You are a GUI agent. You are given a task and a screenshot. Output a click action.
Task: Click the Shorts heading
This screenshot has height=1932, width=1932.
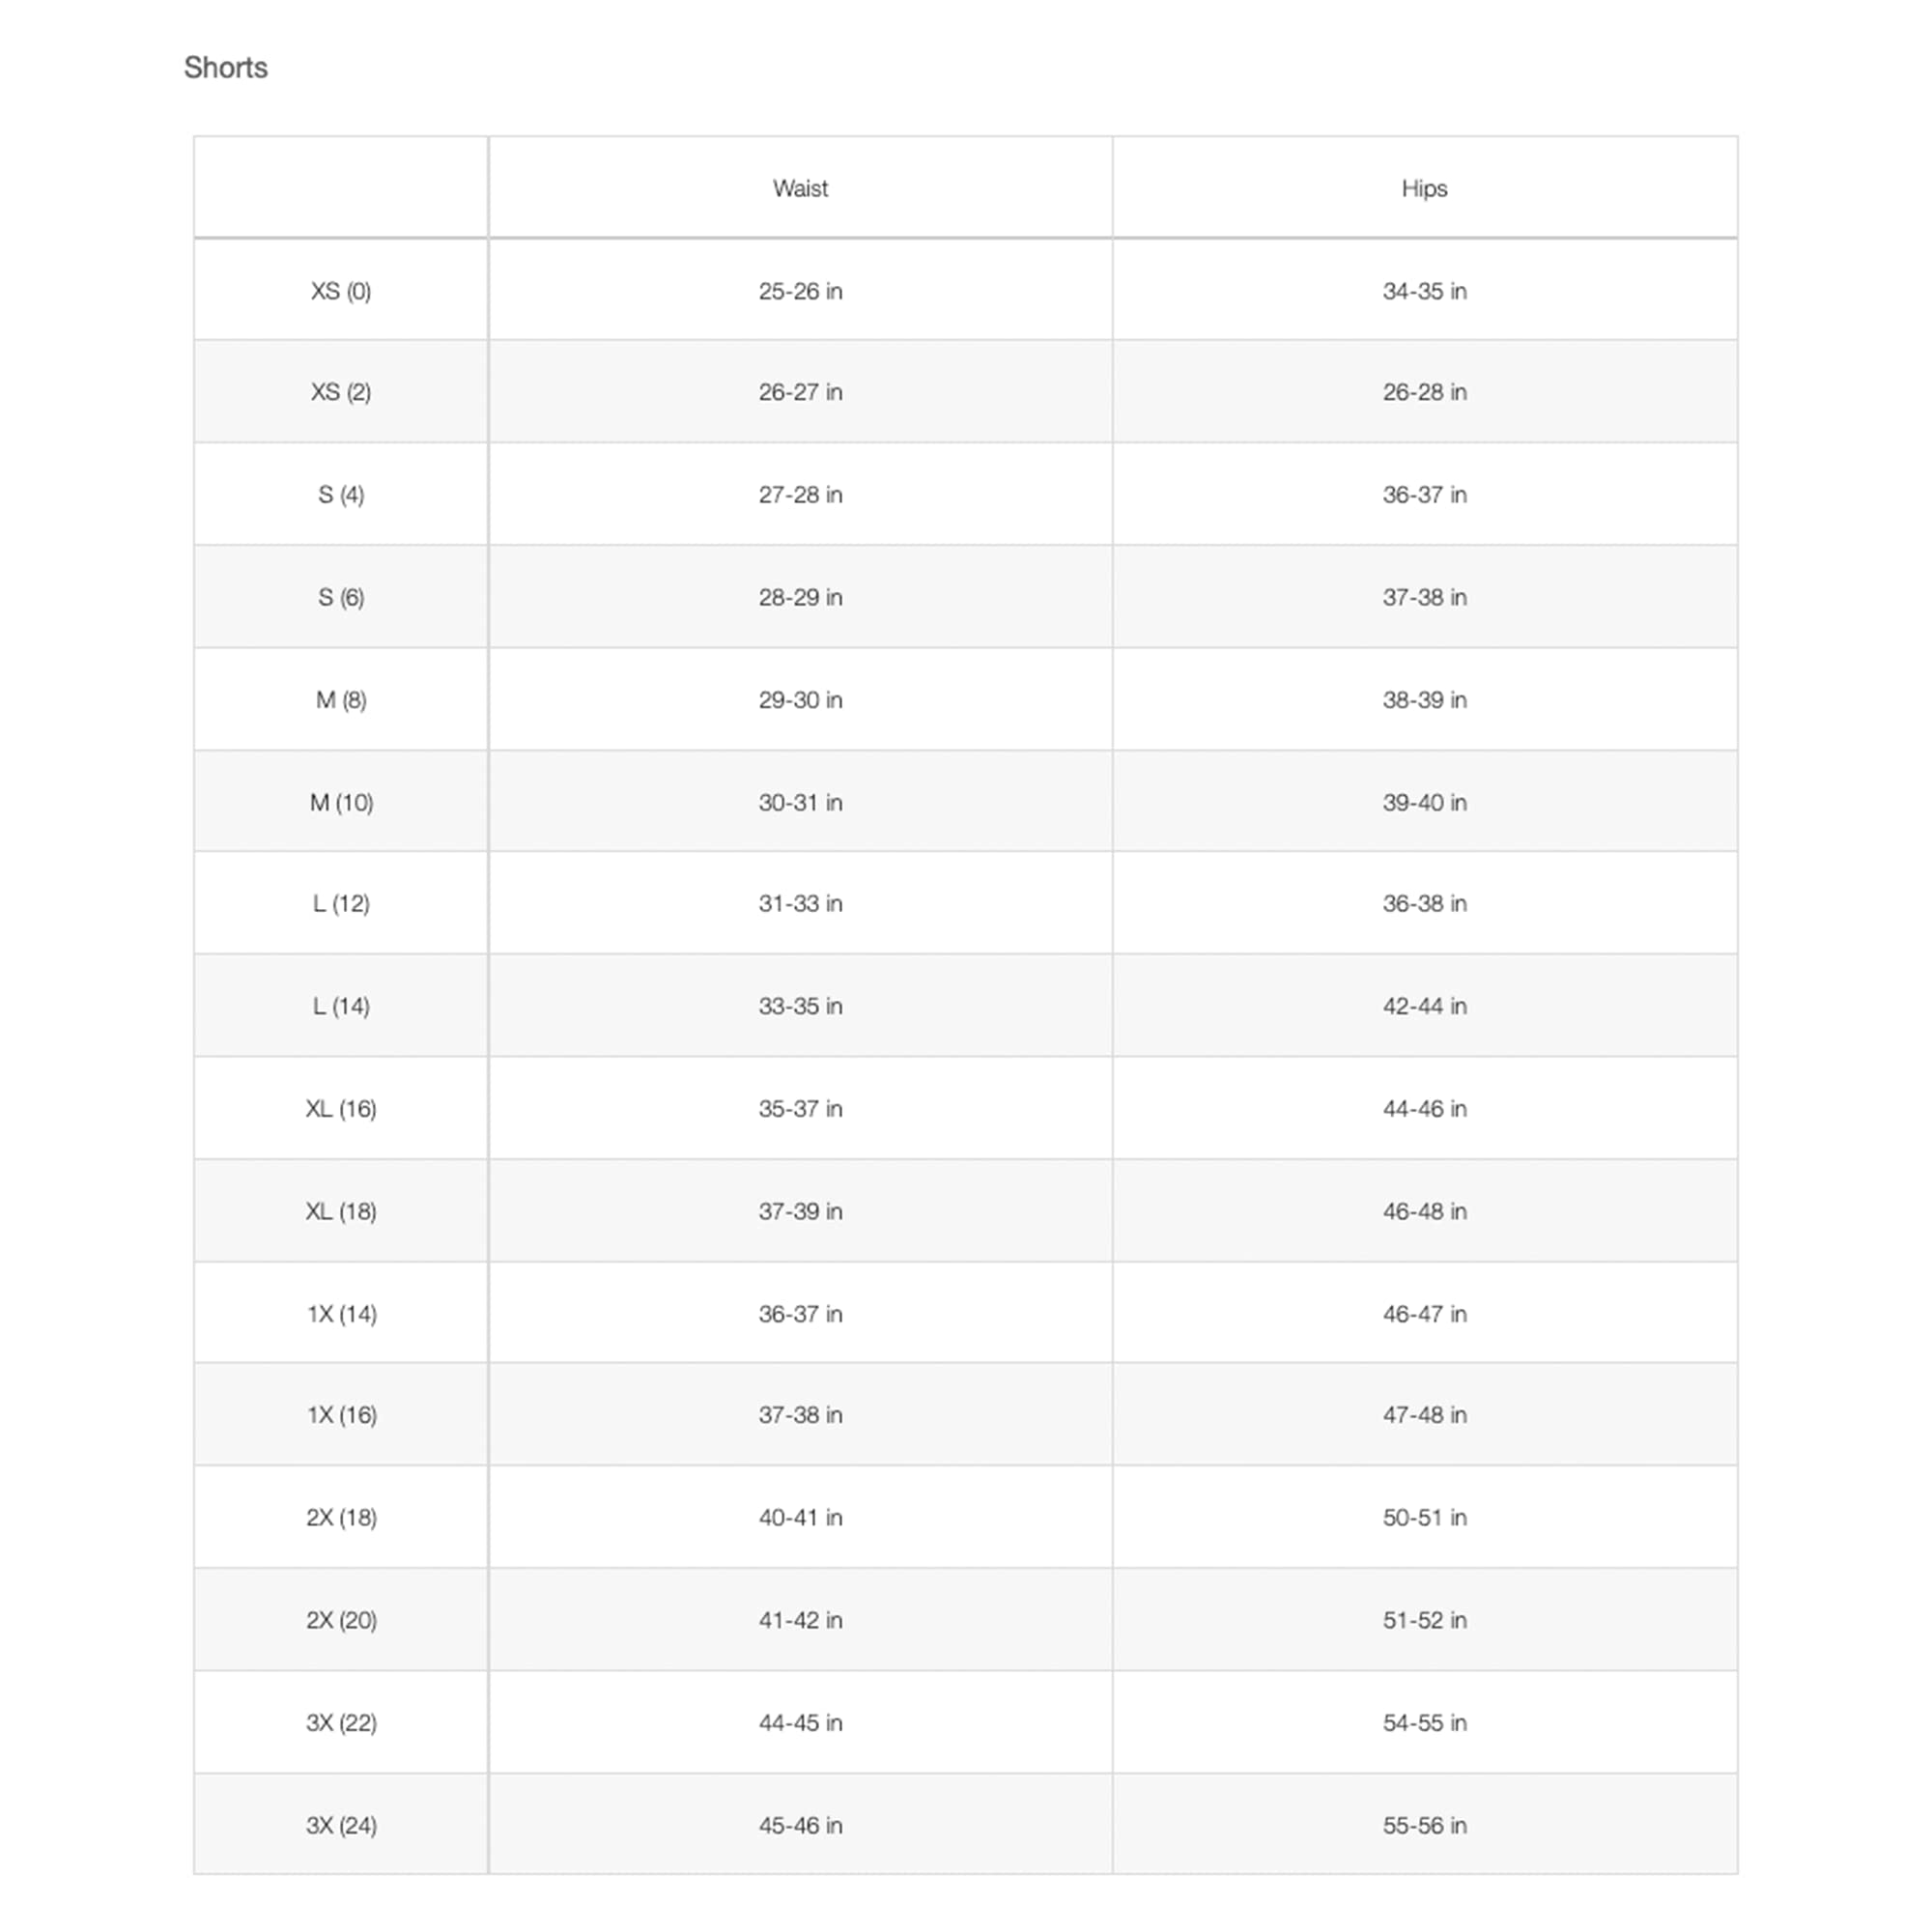click(x=226, y=68)
